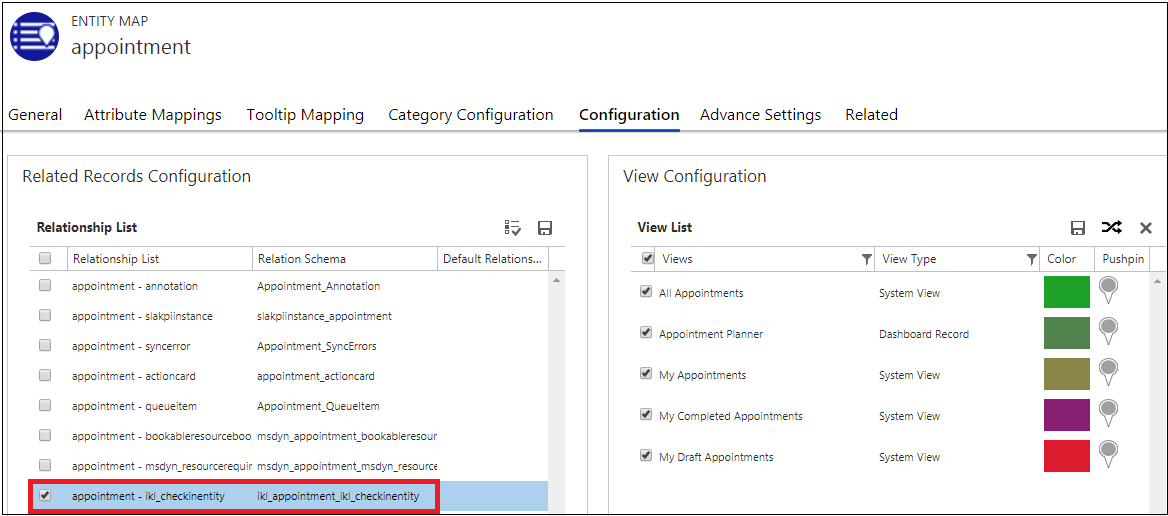Click the Default Relations... column header
The width and height of the screenshot is (1168, 516).
point(493,258)
